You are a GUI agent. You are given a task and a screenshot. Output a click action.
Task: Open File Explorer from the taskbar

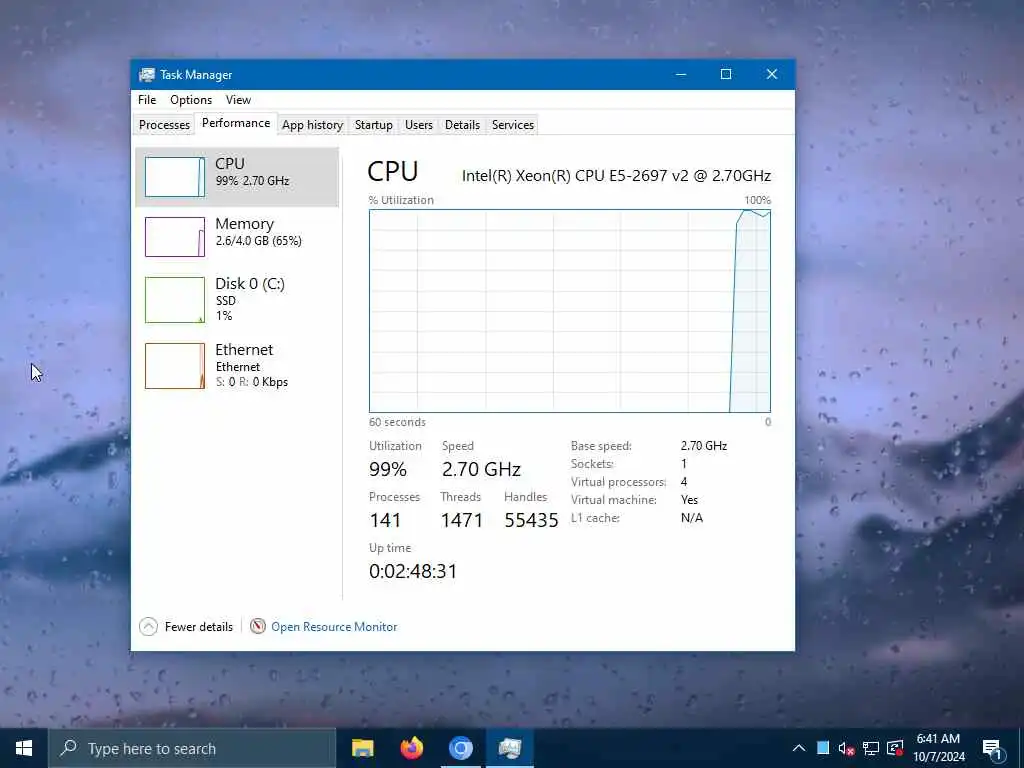point(362,748)
